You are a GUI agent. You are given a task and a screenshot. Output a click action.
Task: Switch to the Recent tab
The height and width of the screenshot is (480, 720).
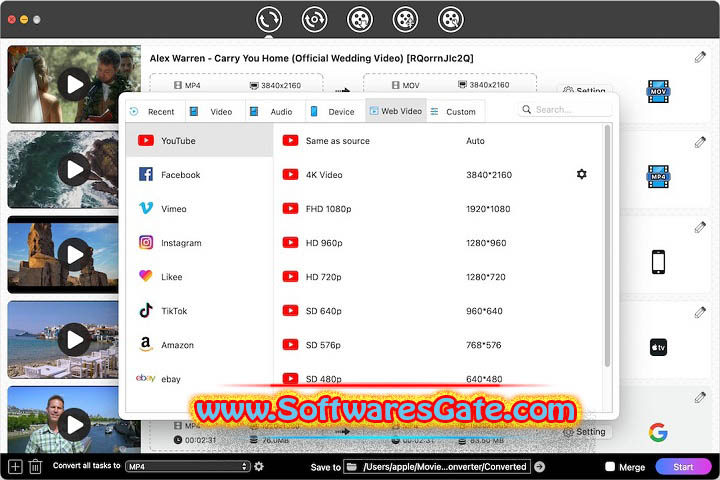click(155, 112)
